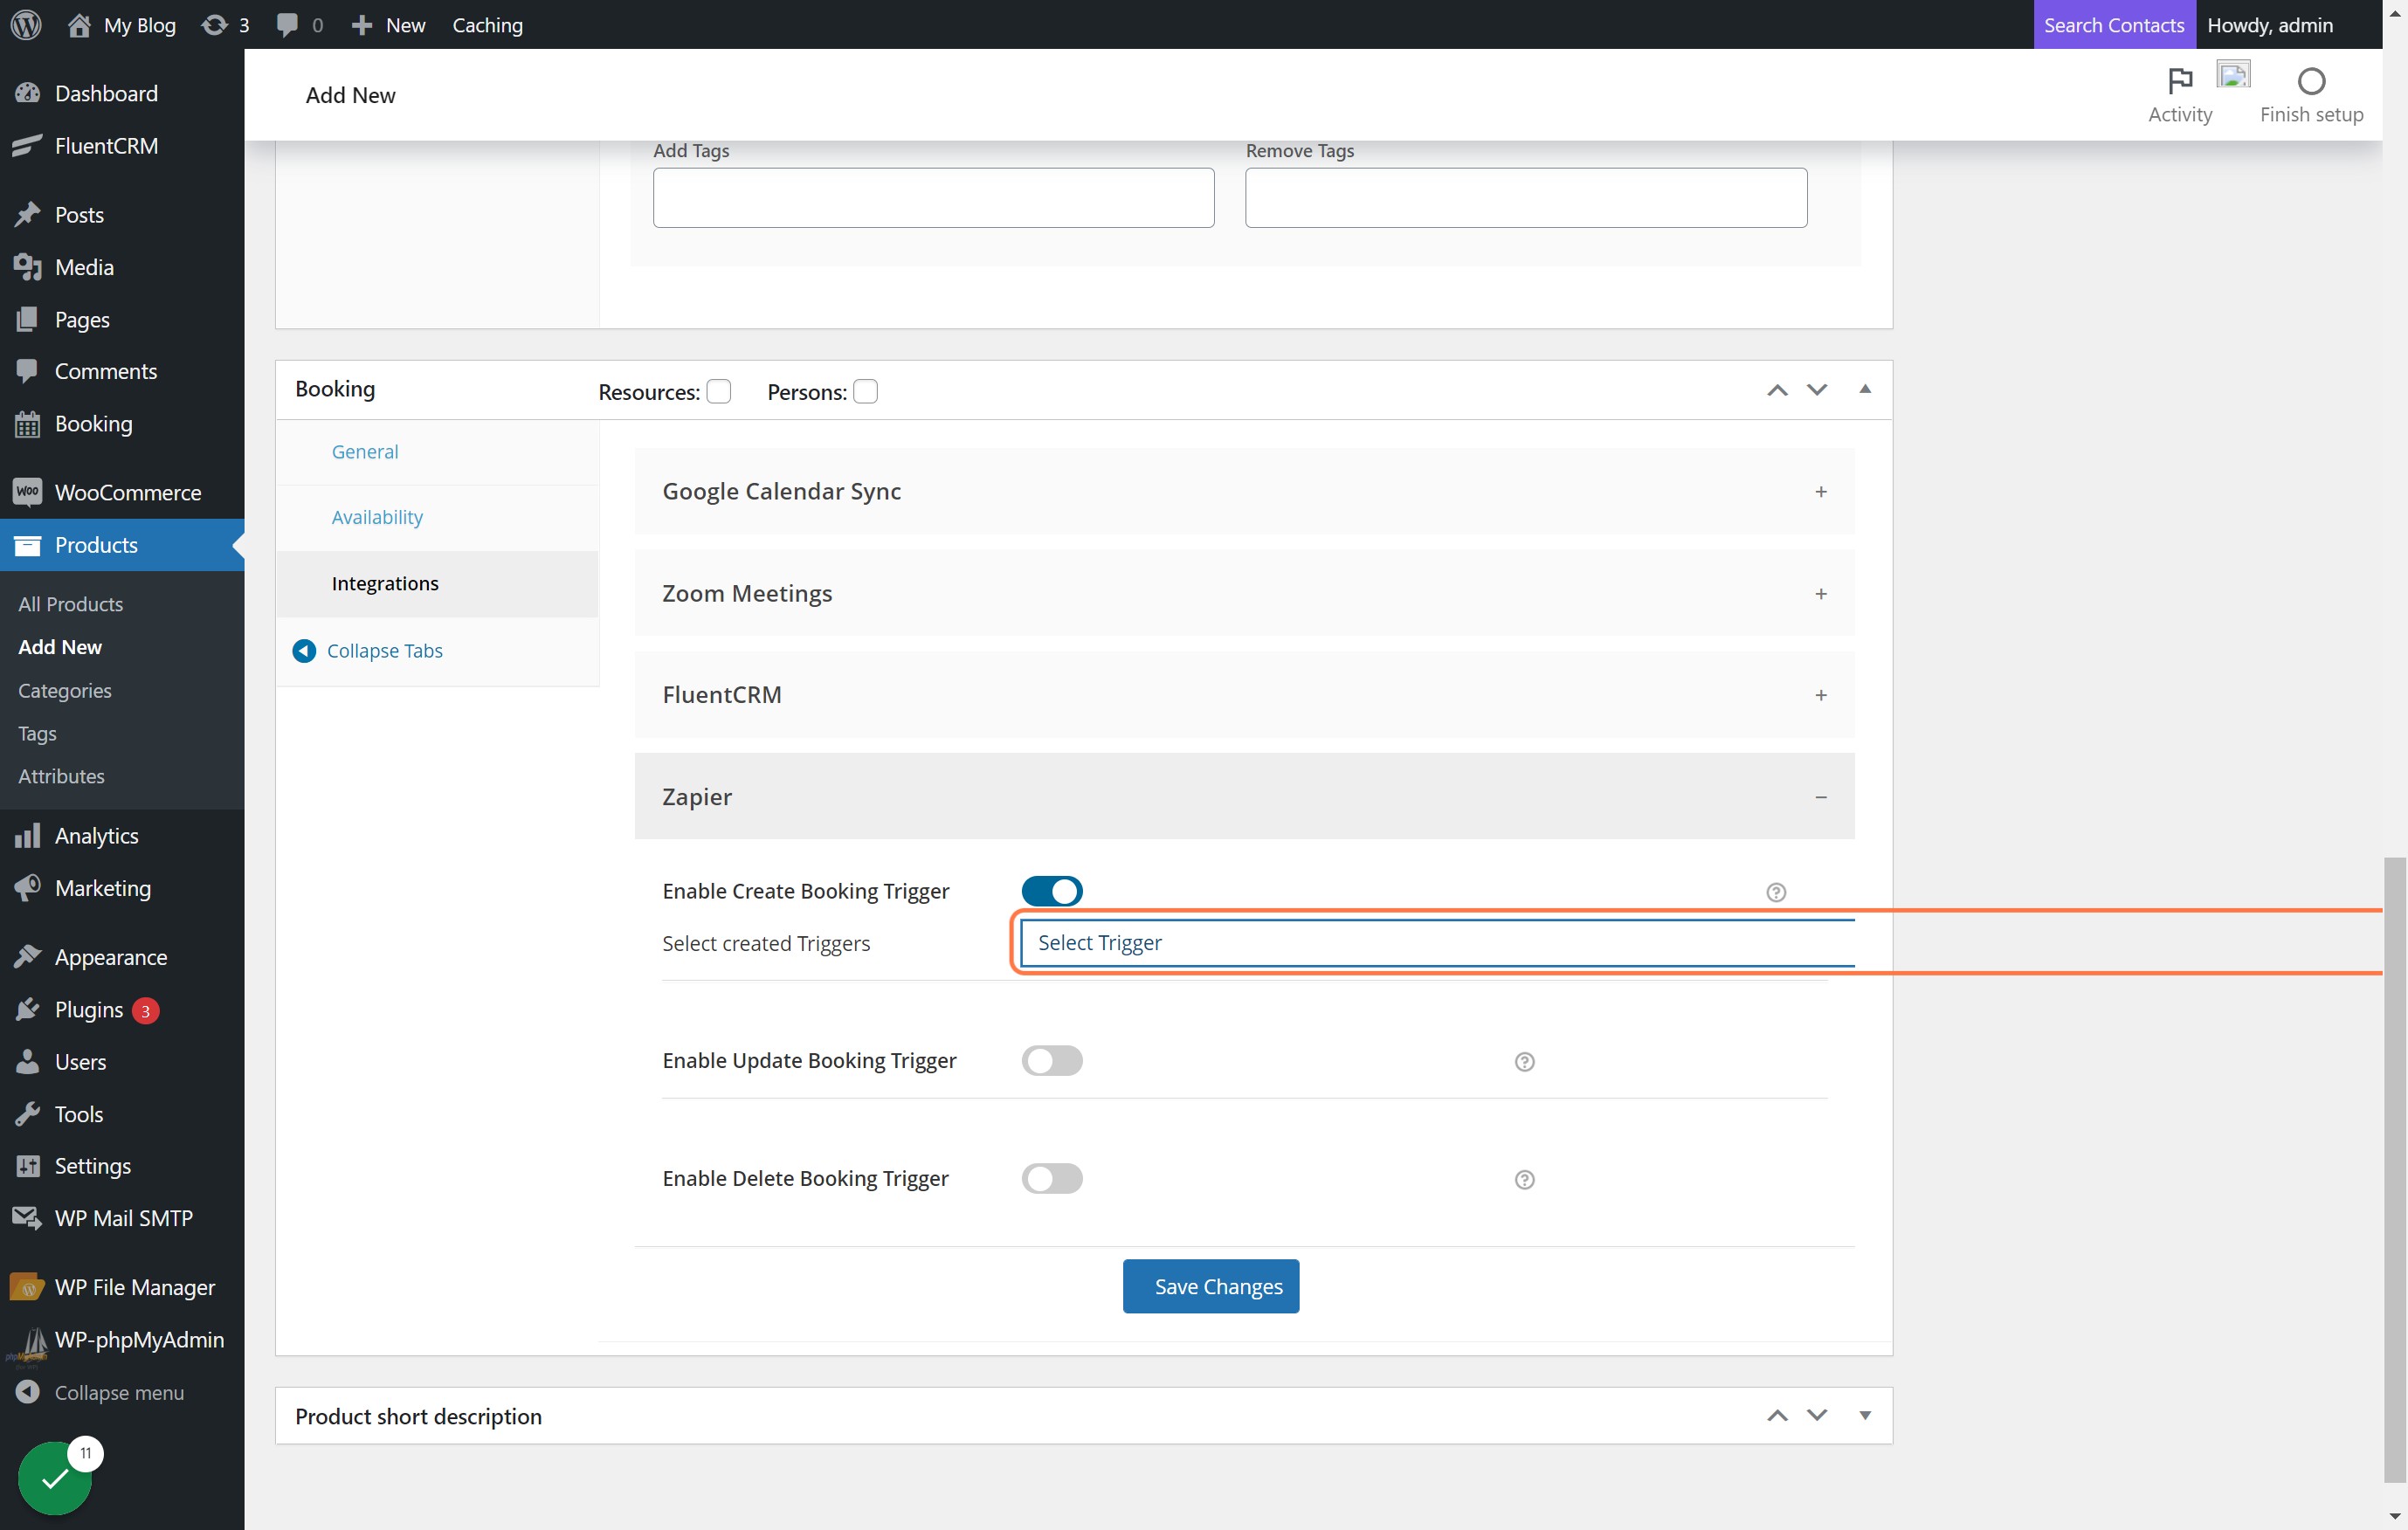Toggle the Booking panel collapse triangle
The image size is (2408, 1530).
[1864, 389]
